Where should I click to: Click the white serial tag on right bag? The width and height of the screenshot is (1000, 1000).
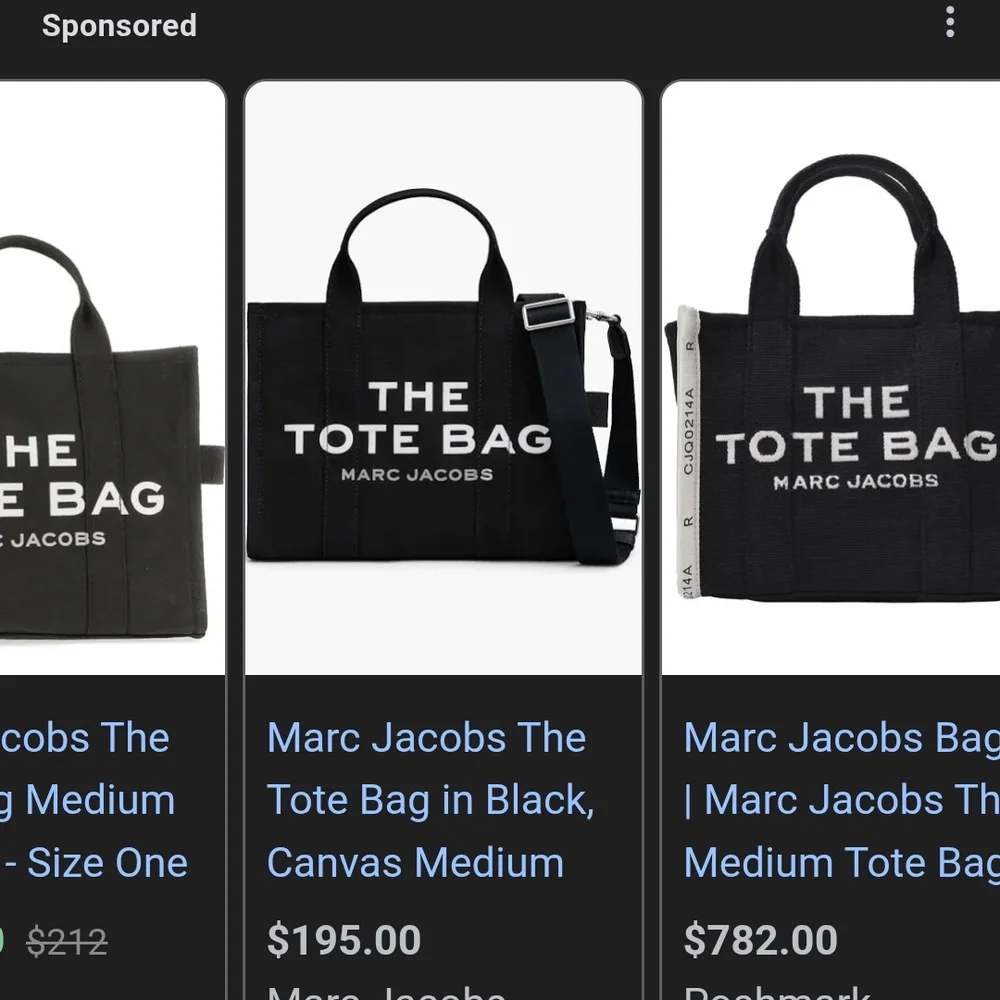click(x=688, y=452)
